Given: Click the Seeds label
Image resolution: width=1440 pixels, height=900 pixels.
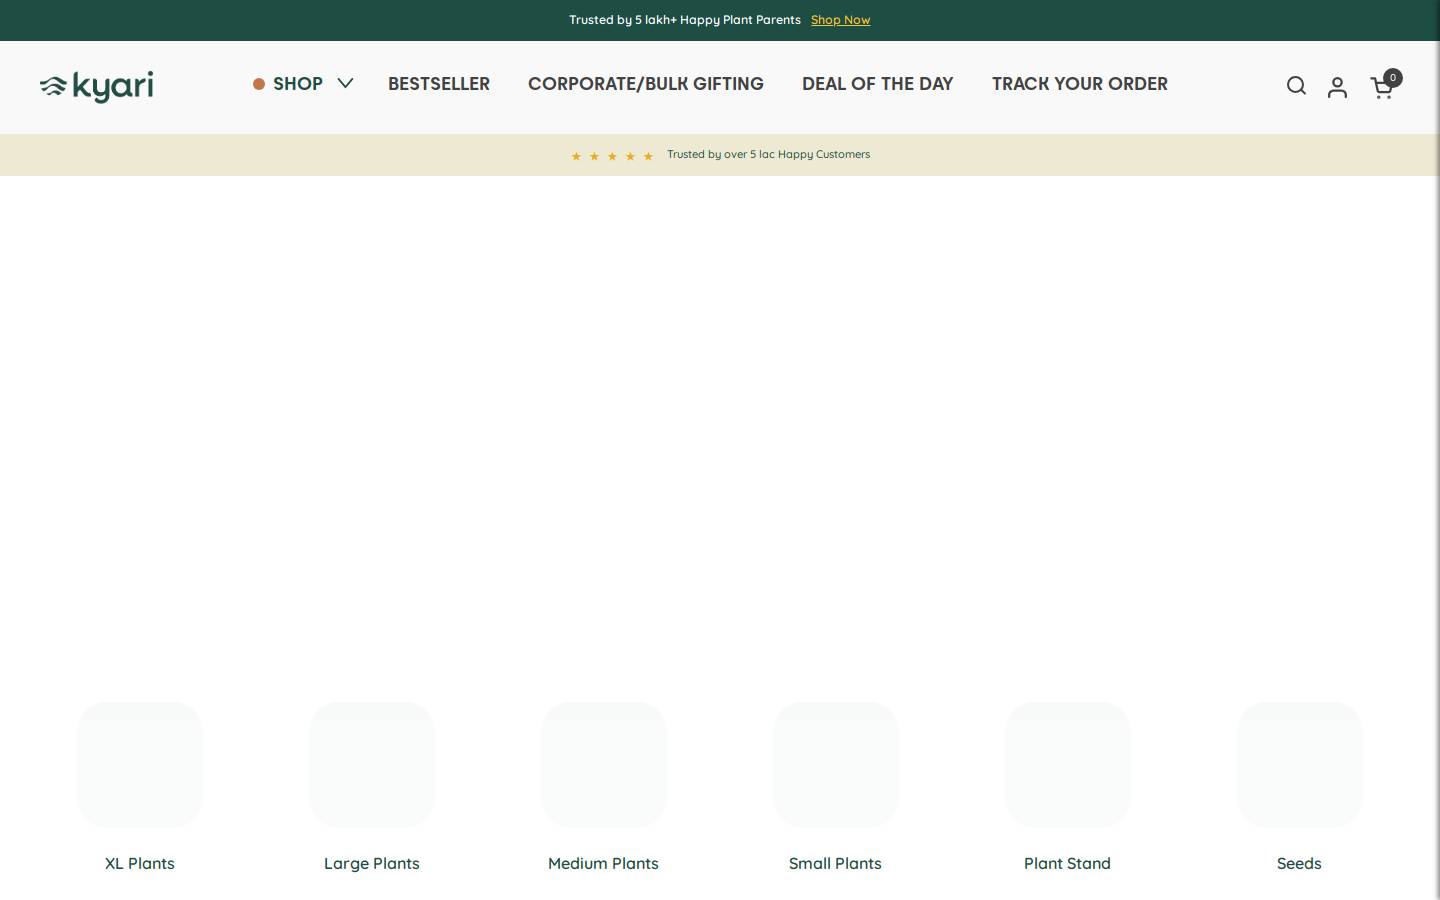Looking at the screenshot, I should coord(1300,863).
